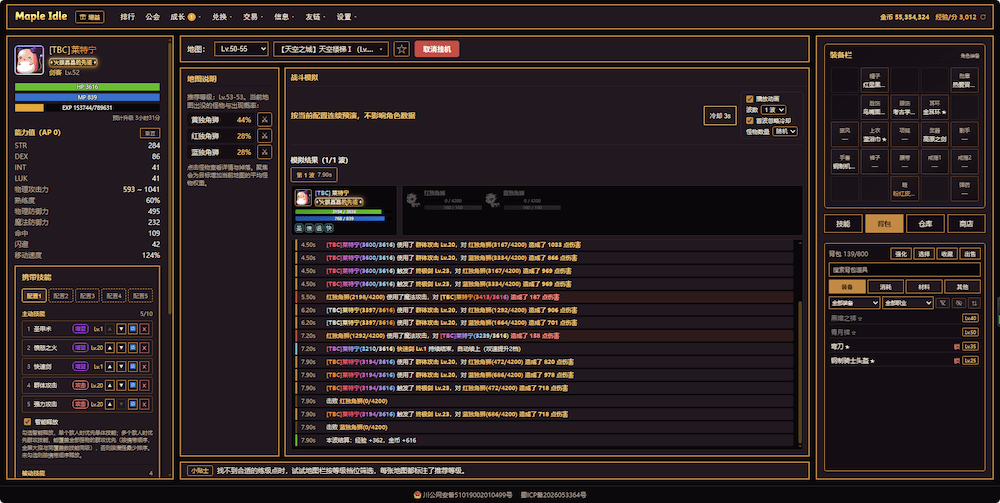Focus the backpack item search field

[904, 270]
